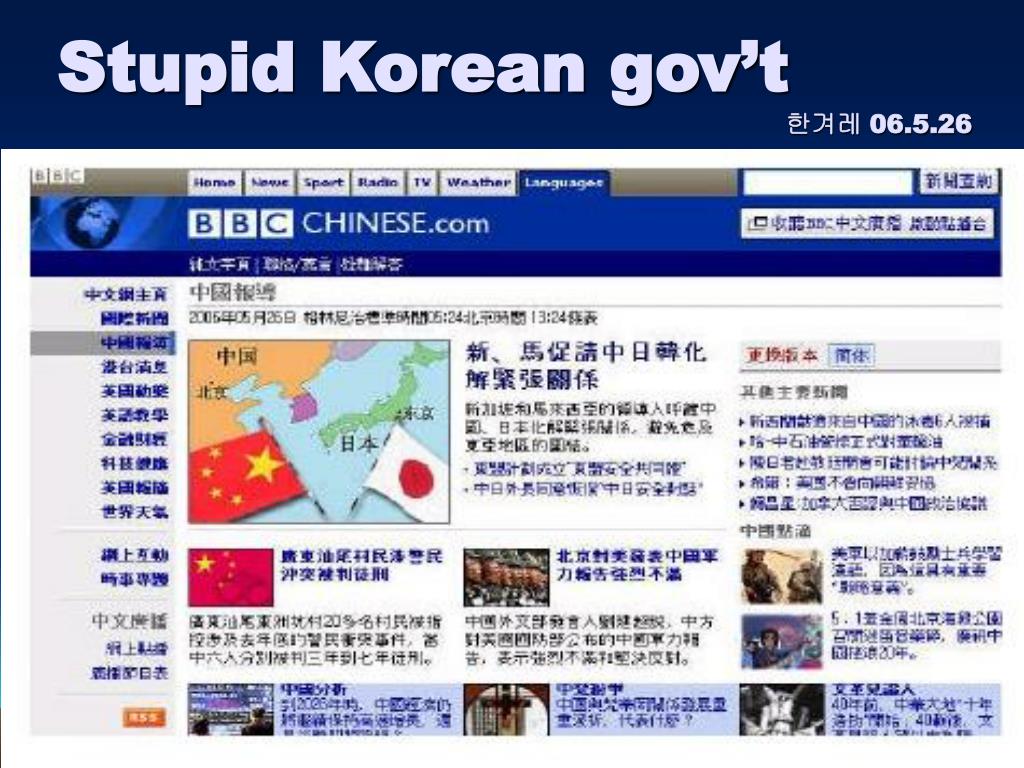Open 英語教學 in the left sidebar
Screen dimensions: 1024x768
click(135, 415)
